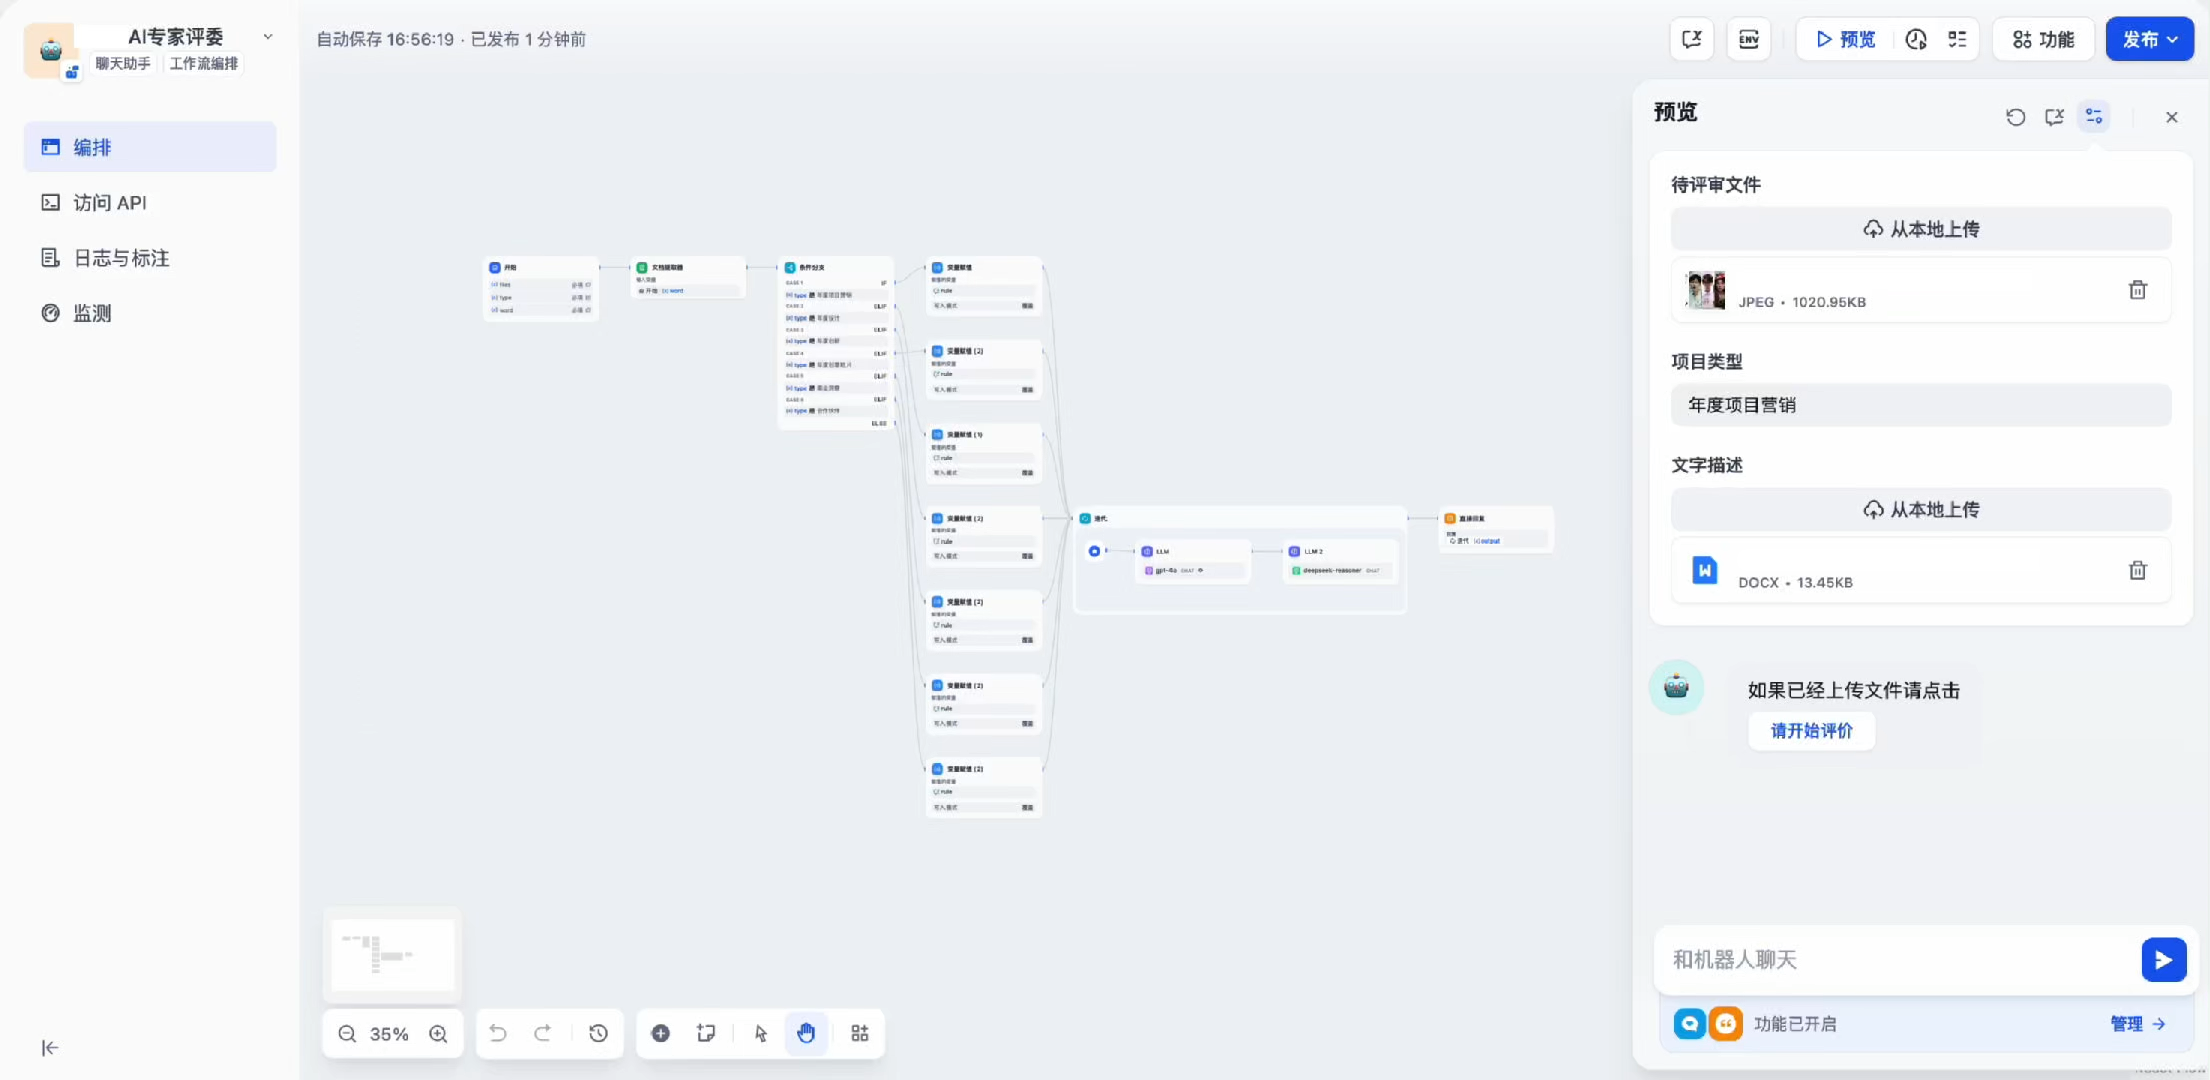View run history clock icon

click(1916, 39)
